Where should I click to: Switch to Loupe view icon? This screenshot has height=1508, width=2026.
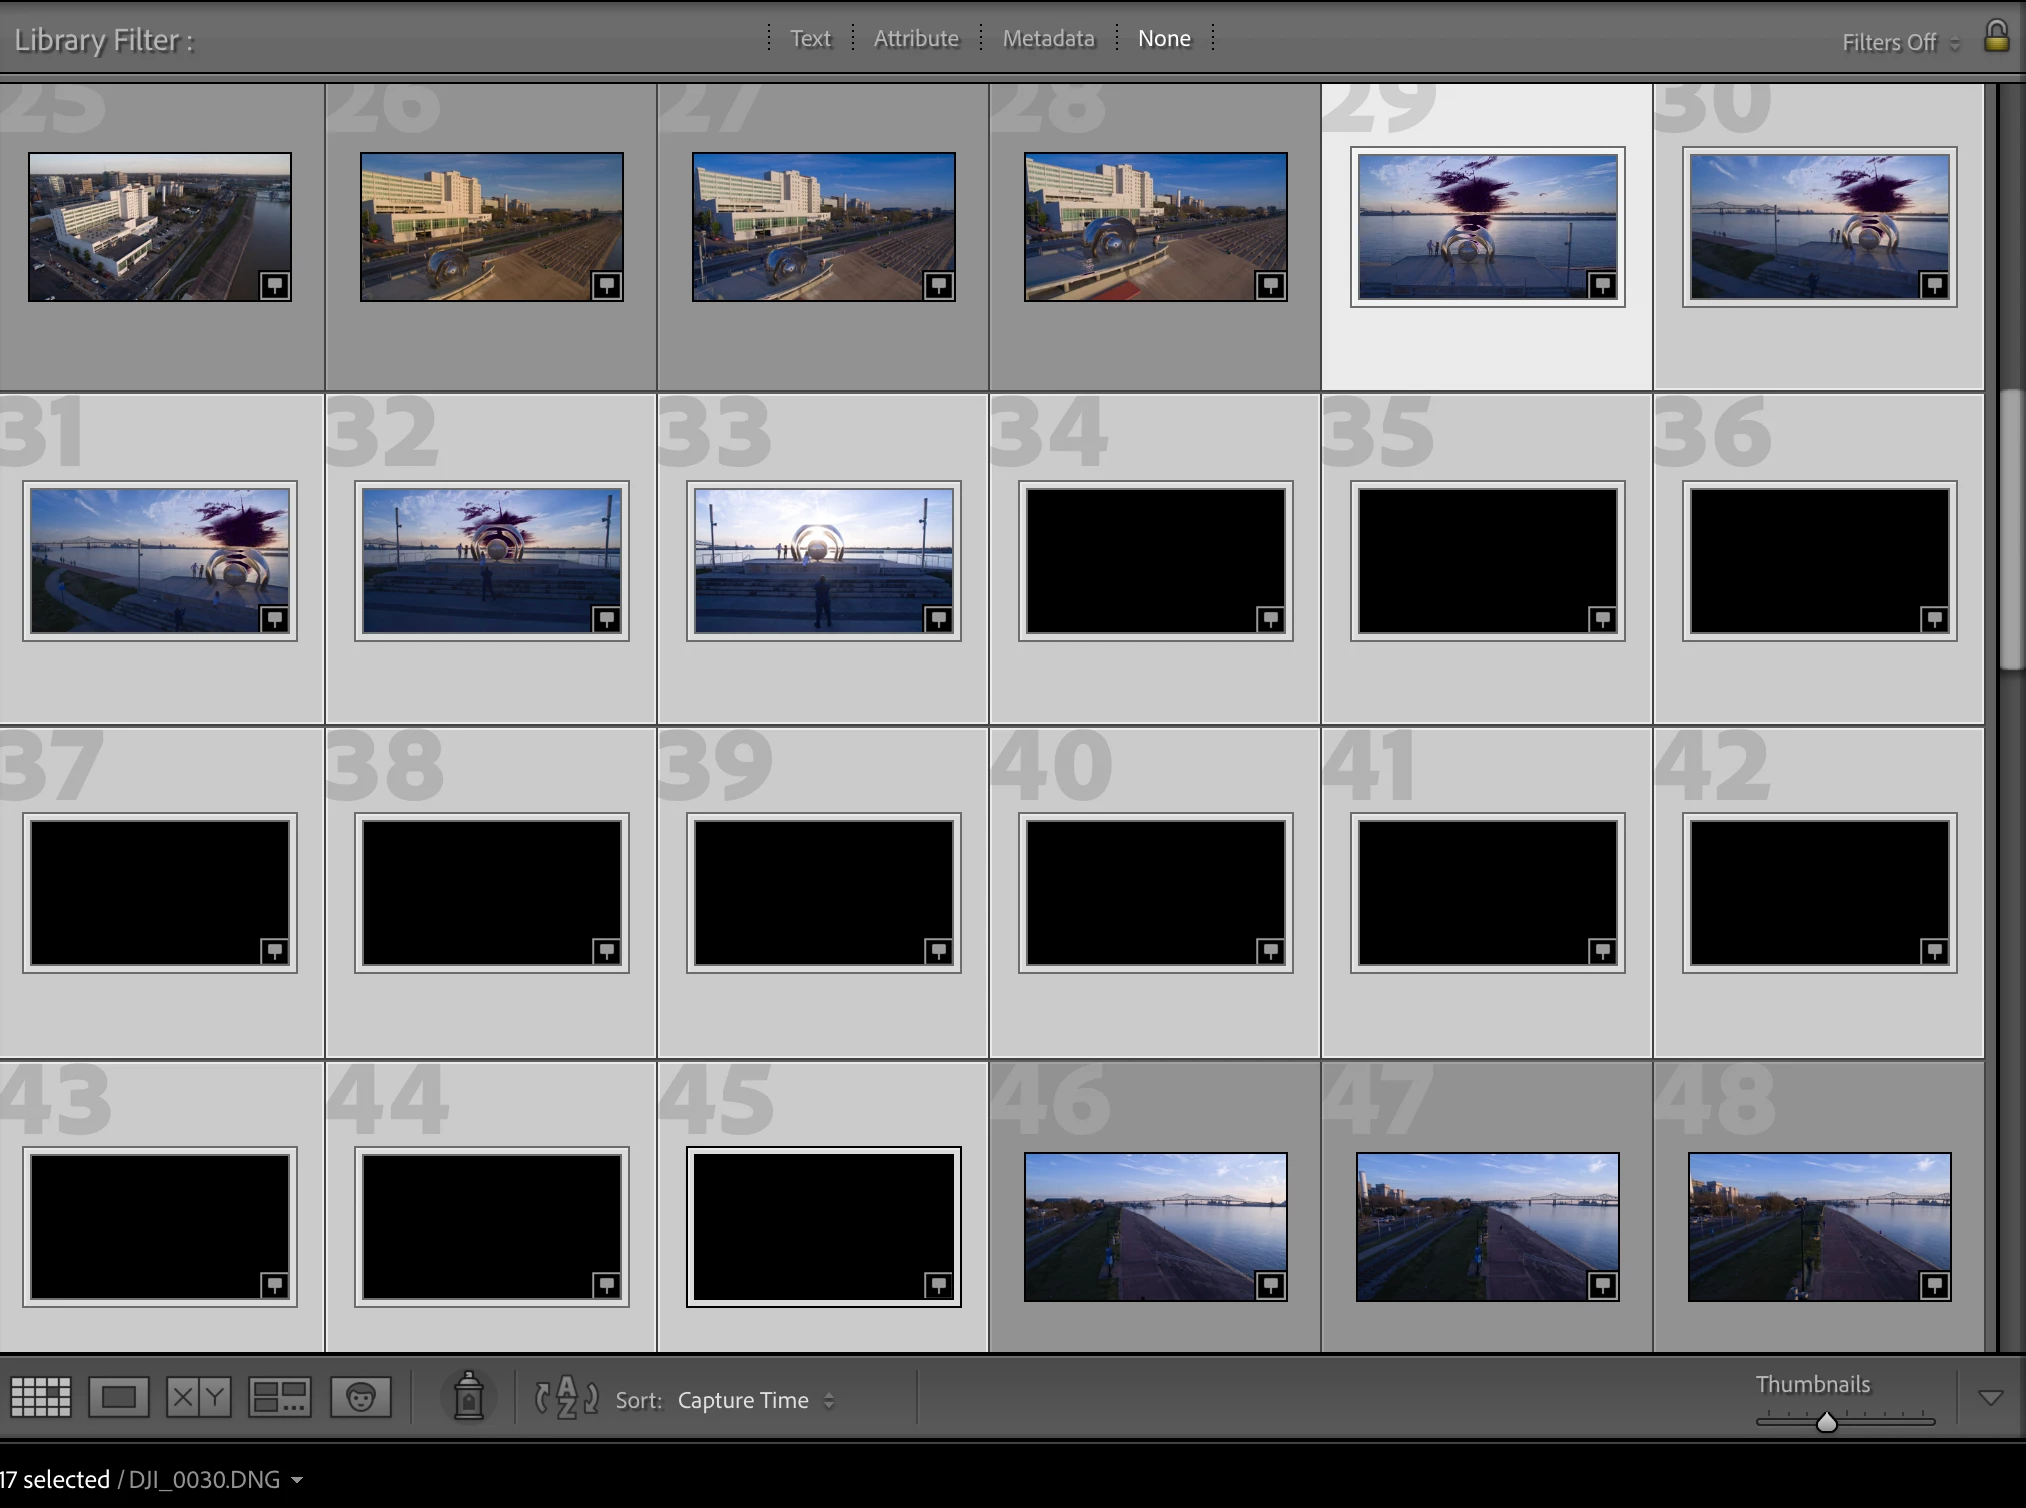pyautogui.click(x=118, y=1397)
